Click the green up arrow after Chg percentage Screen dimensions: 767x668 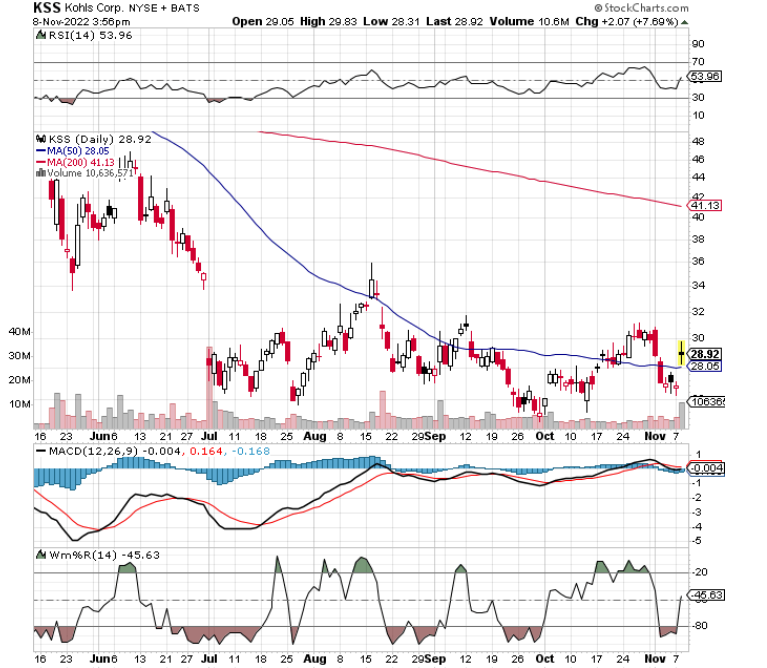[x=684, y=22]
